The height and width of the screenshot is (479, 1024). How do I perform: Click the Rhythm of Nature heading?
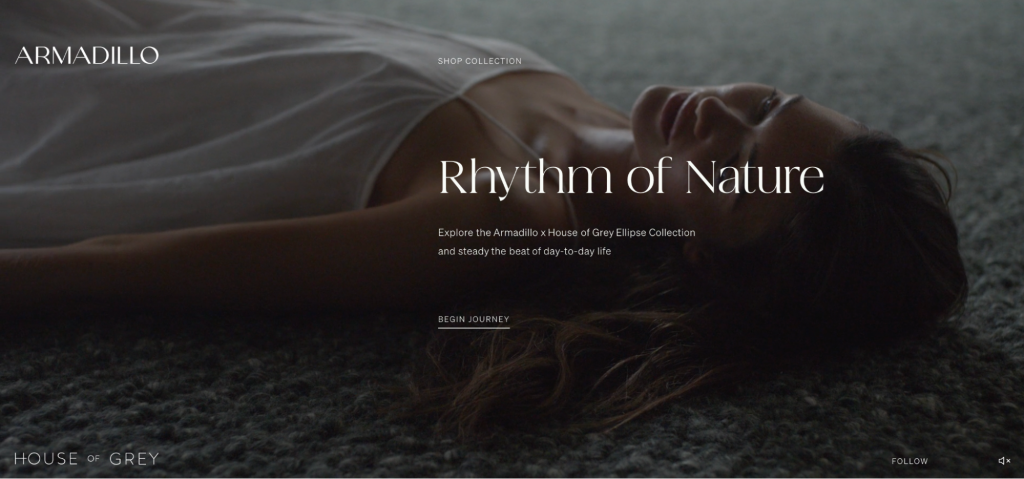(631, 176)
